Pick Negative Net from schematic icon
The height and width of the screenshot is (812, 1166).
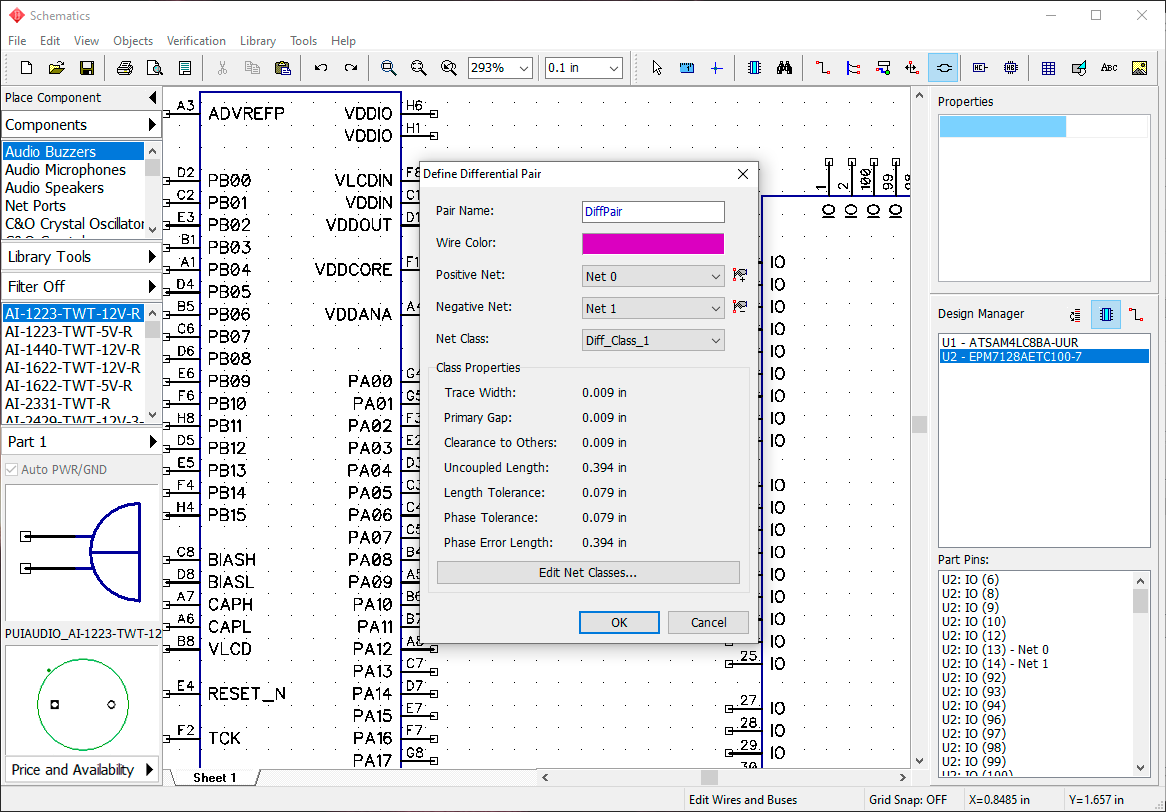click(739, 306)
